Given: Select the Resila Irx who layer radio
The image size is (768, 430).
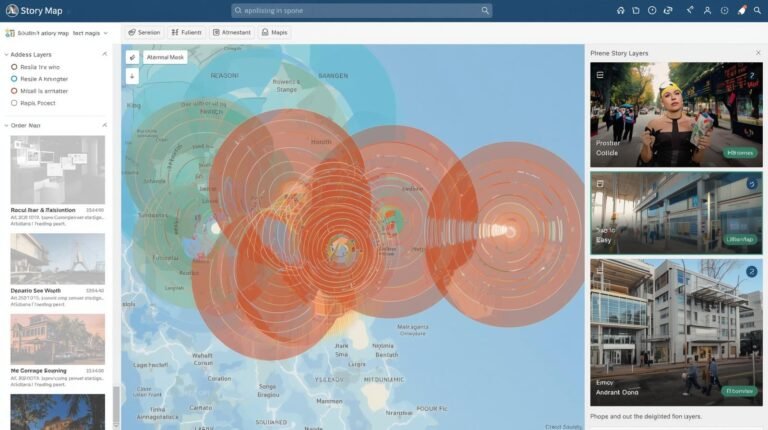Looking at the screenshot, I should 14,67.
